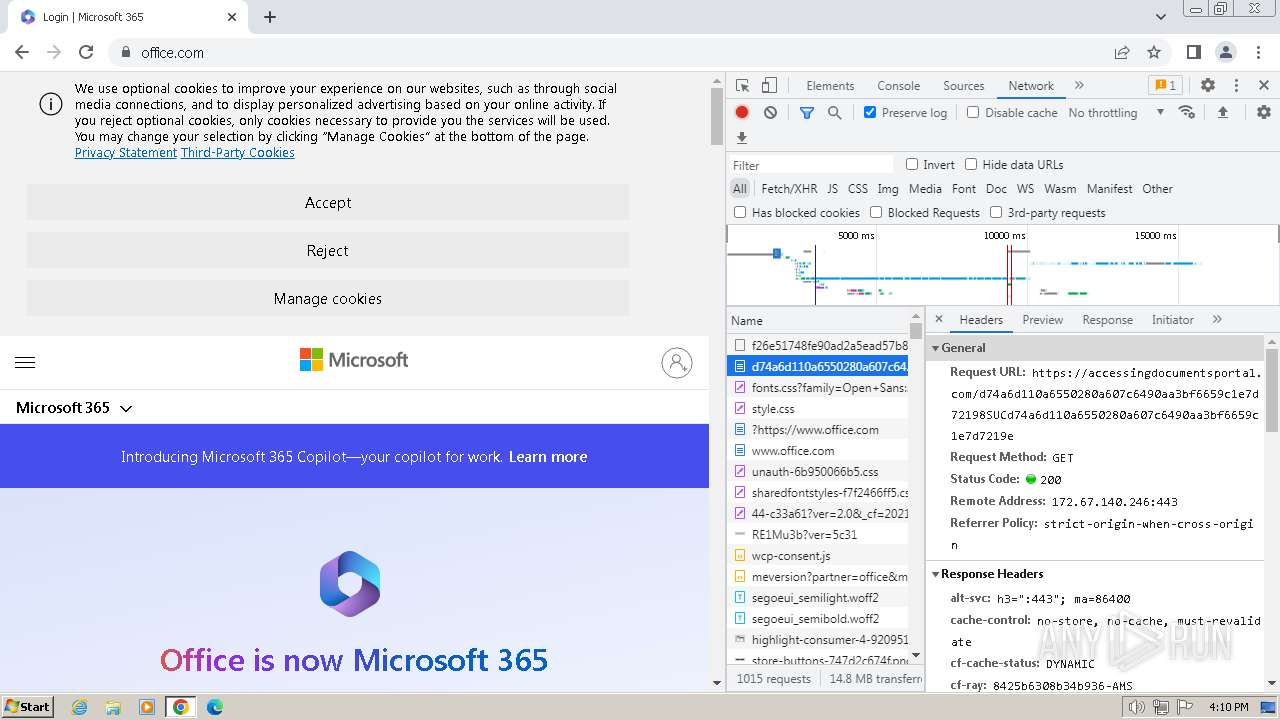This screenshot has width=1280, height=720.
Task: Open network conditions wifi icon
Action: tap(1187, 112)
